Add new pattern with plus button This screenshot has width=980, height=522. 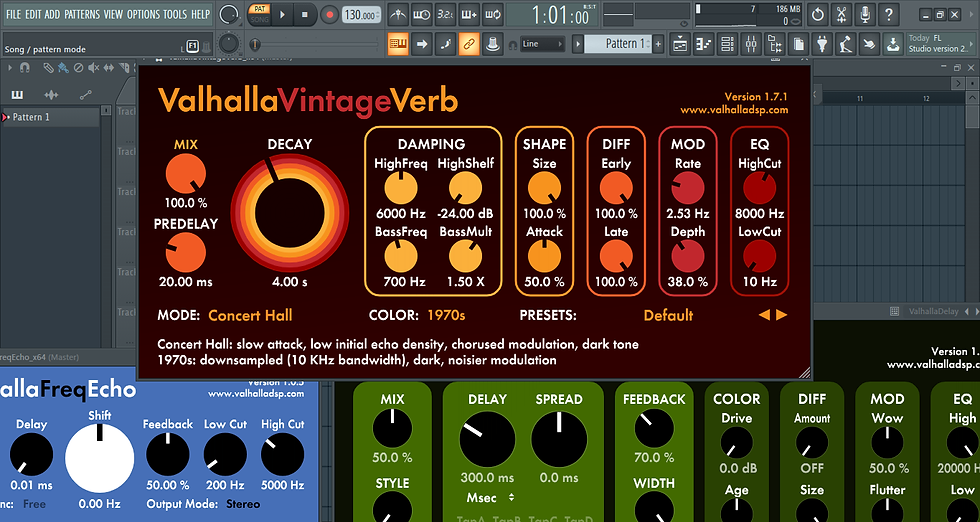[658, 44]
